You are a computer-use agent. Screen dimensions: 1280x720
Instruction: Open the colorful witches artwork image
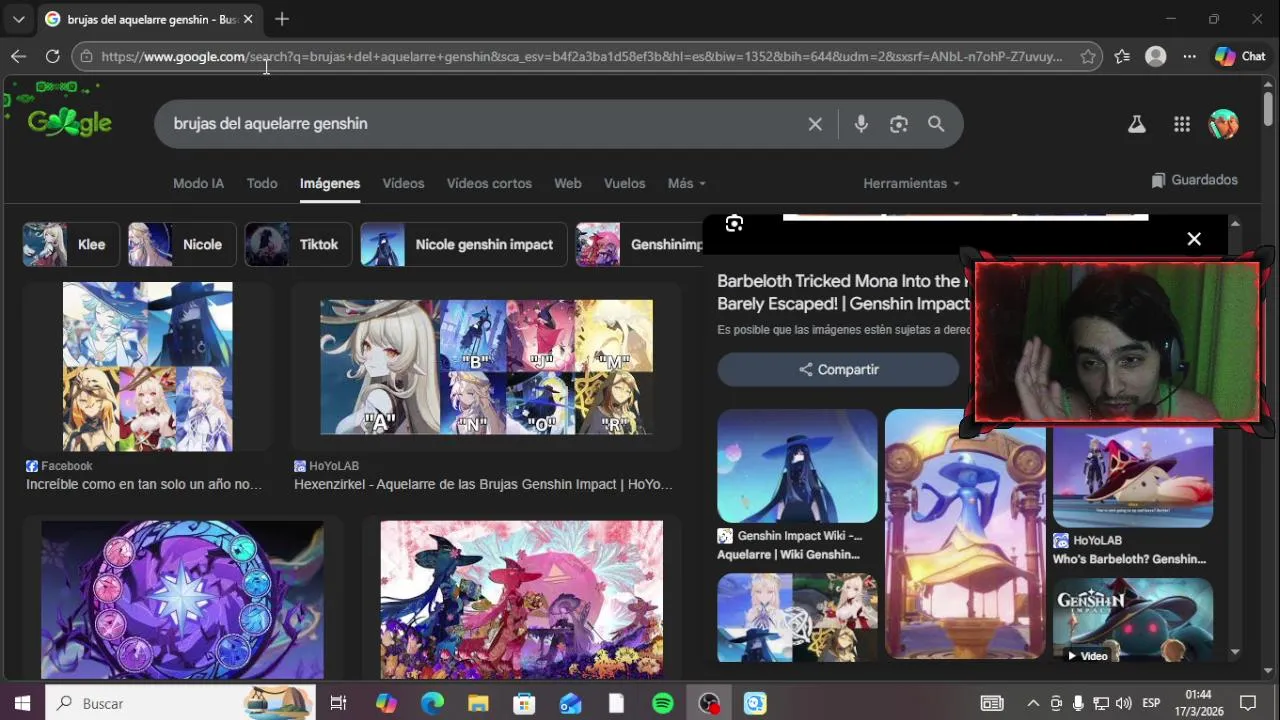(521, 599)
